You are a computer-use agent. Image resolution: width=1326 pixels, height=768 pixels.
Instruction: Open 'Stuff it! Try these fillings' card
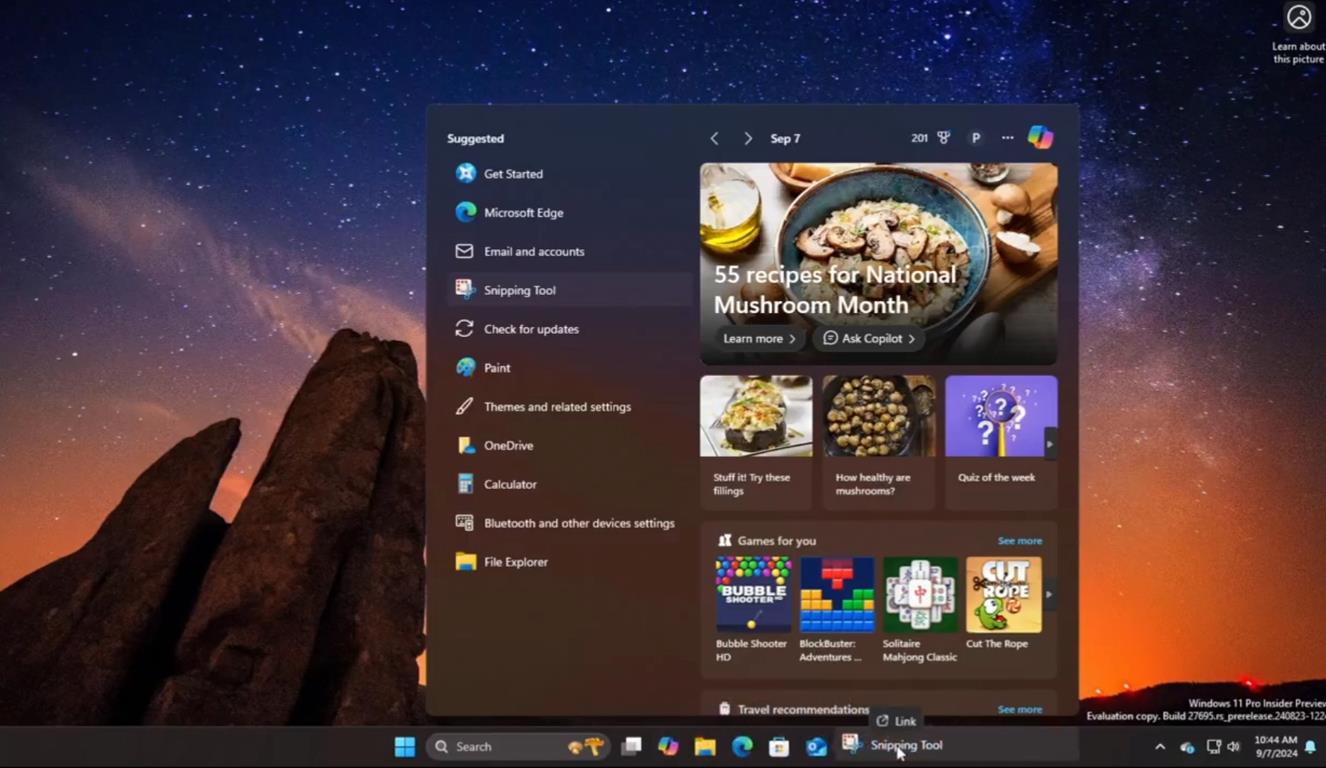click(x=756, y=442)
